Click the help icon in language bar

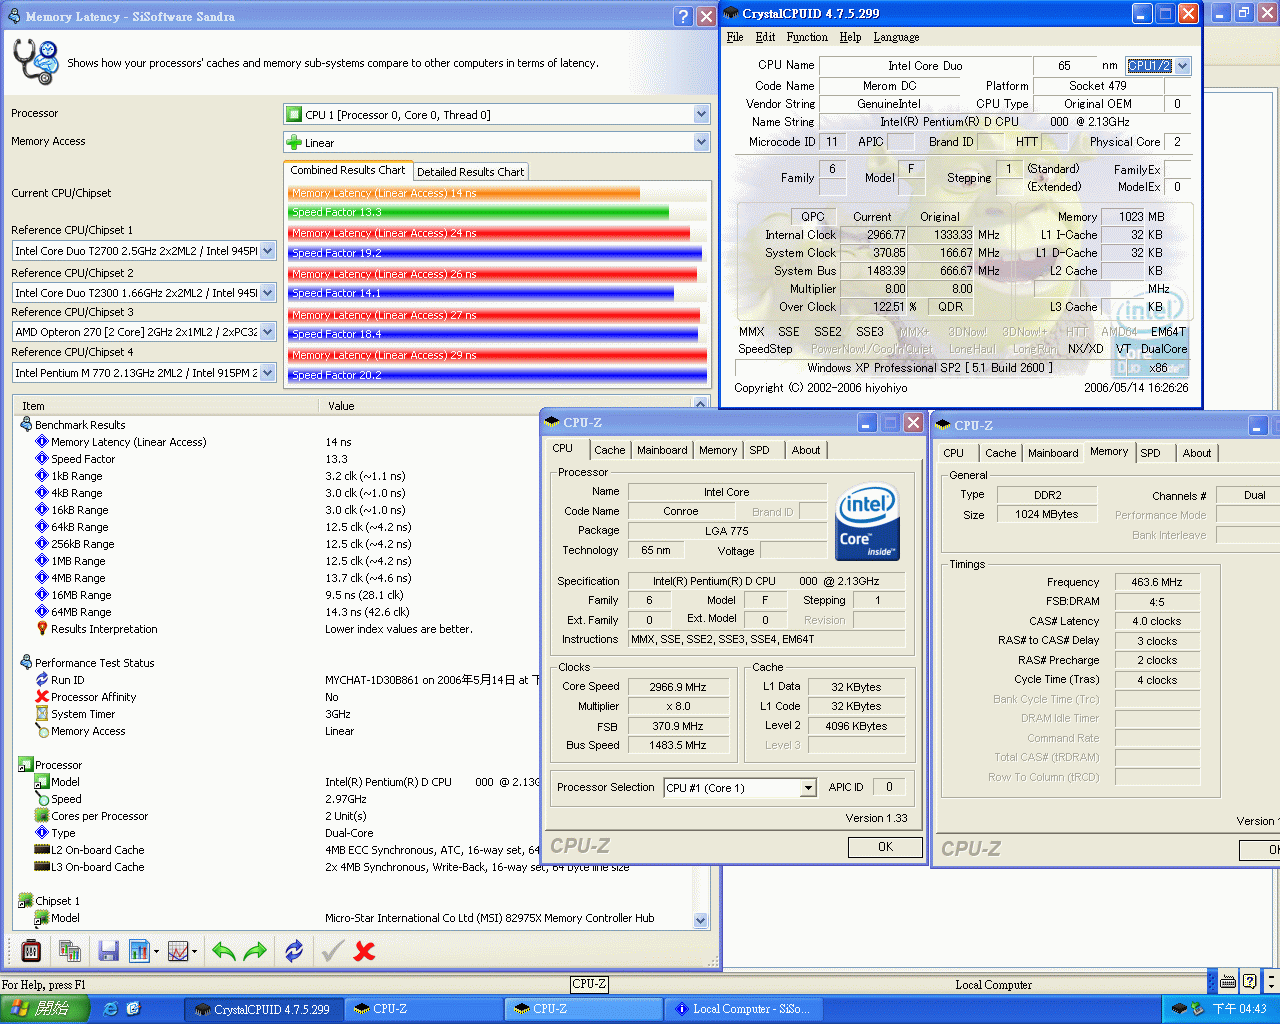[x=1249, y=982]
